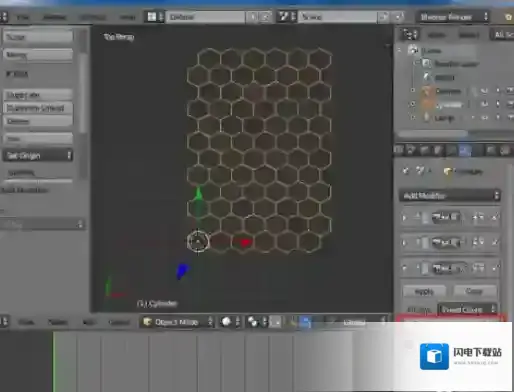The width and height of the screenshot is (514, 392).
Task: Expand the middle modifier panel triangle
Action: pyautogui.click(x=405, y=243)
